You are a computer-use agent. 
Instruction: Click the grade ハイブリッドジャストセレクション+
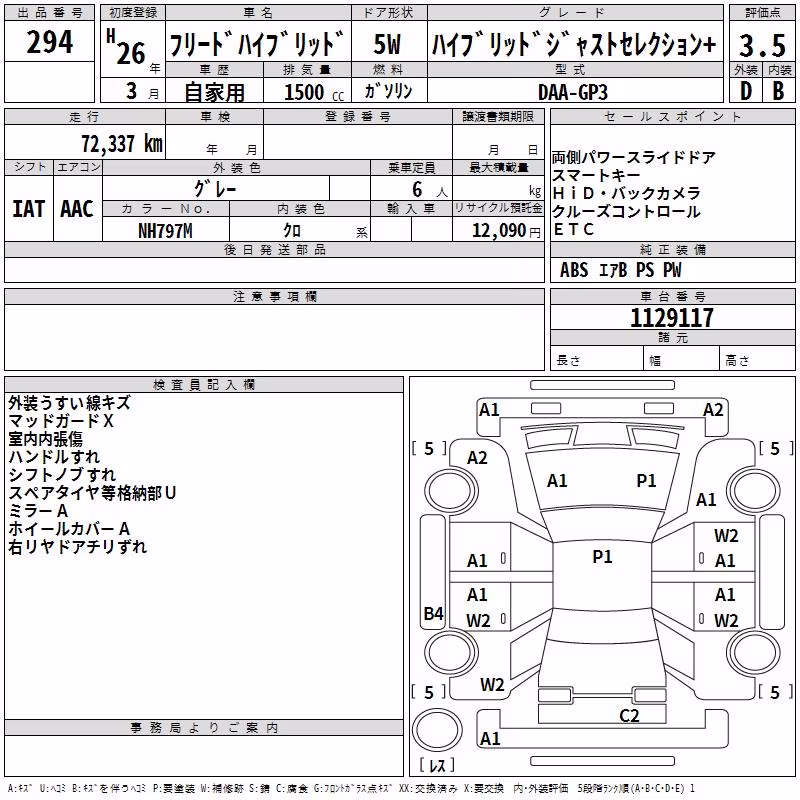(574, 44)
